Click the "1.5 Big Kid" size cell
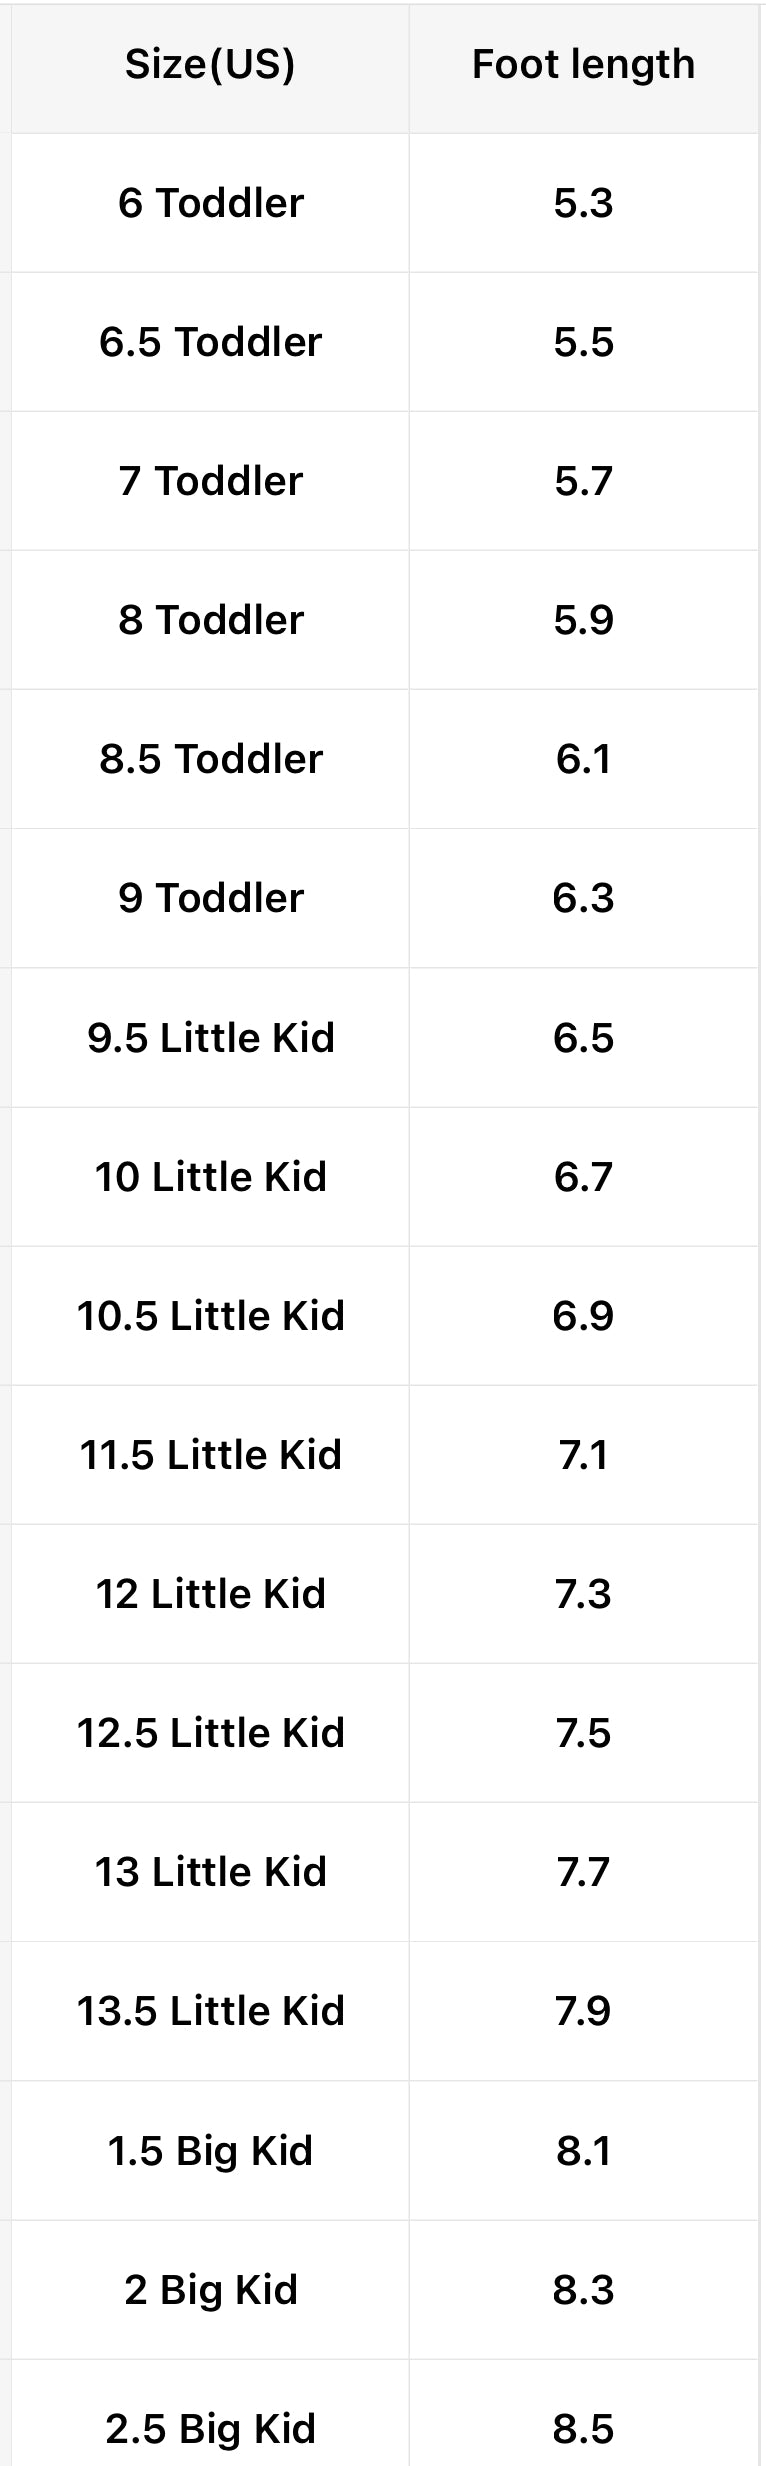 point(210,2151)
